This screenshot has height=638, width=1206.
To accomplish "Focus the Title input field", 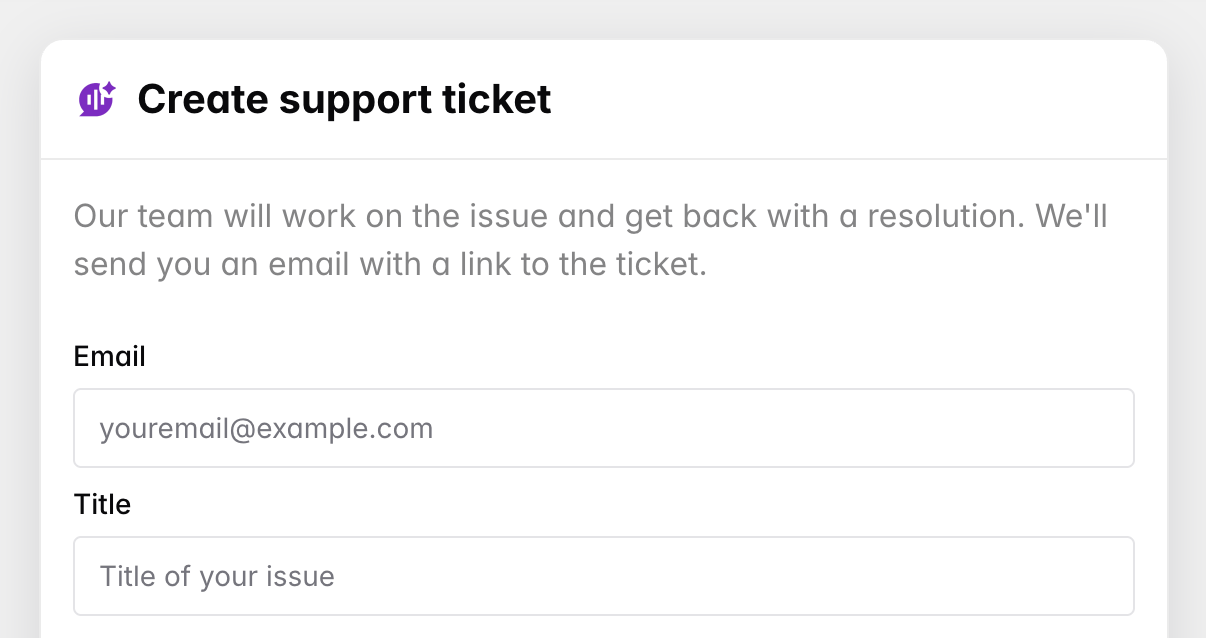I will coord(603,576).
